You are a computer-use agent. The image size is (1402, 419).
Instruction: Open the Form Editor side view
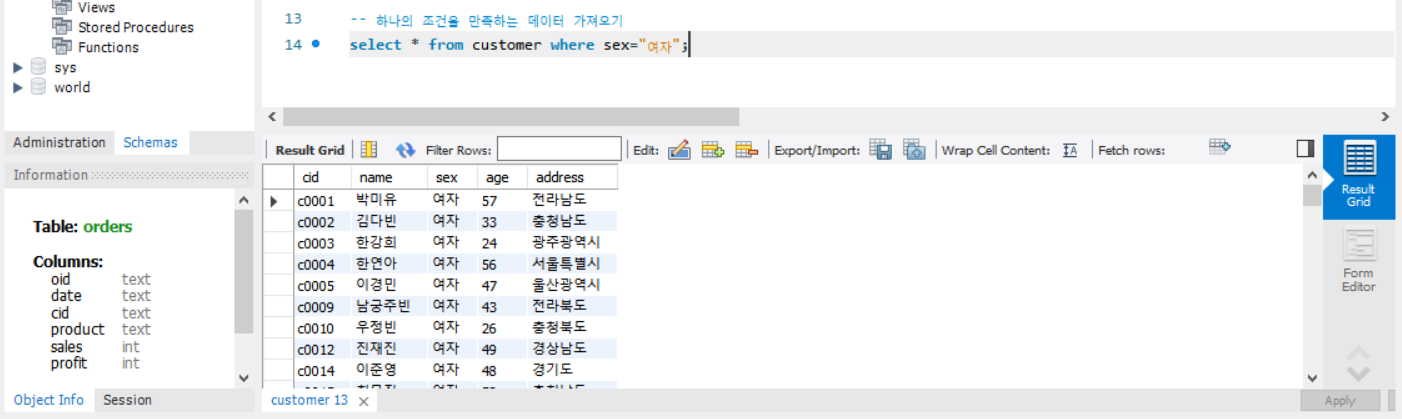tap(1358, 261)
